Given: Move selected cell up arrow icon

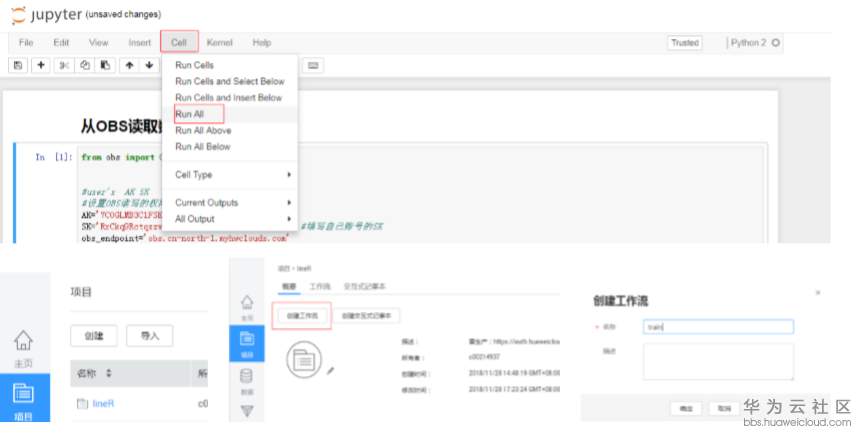Looking at the screenshot, I should (x=129, y=65).
